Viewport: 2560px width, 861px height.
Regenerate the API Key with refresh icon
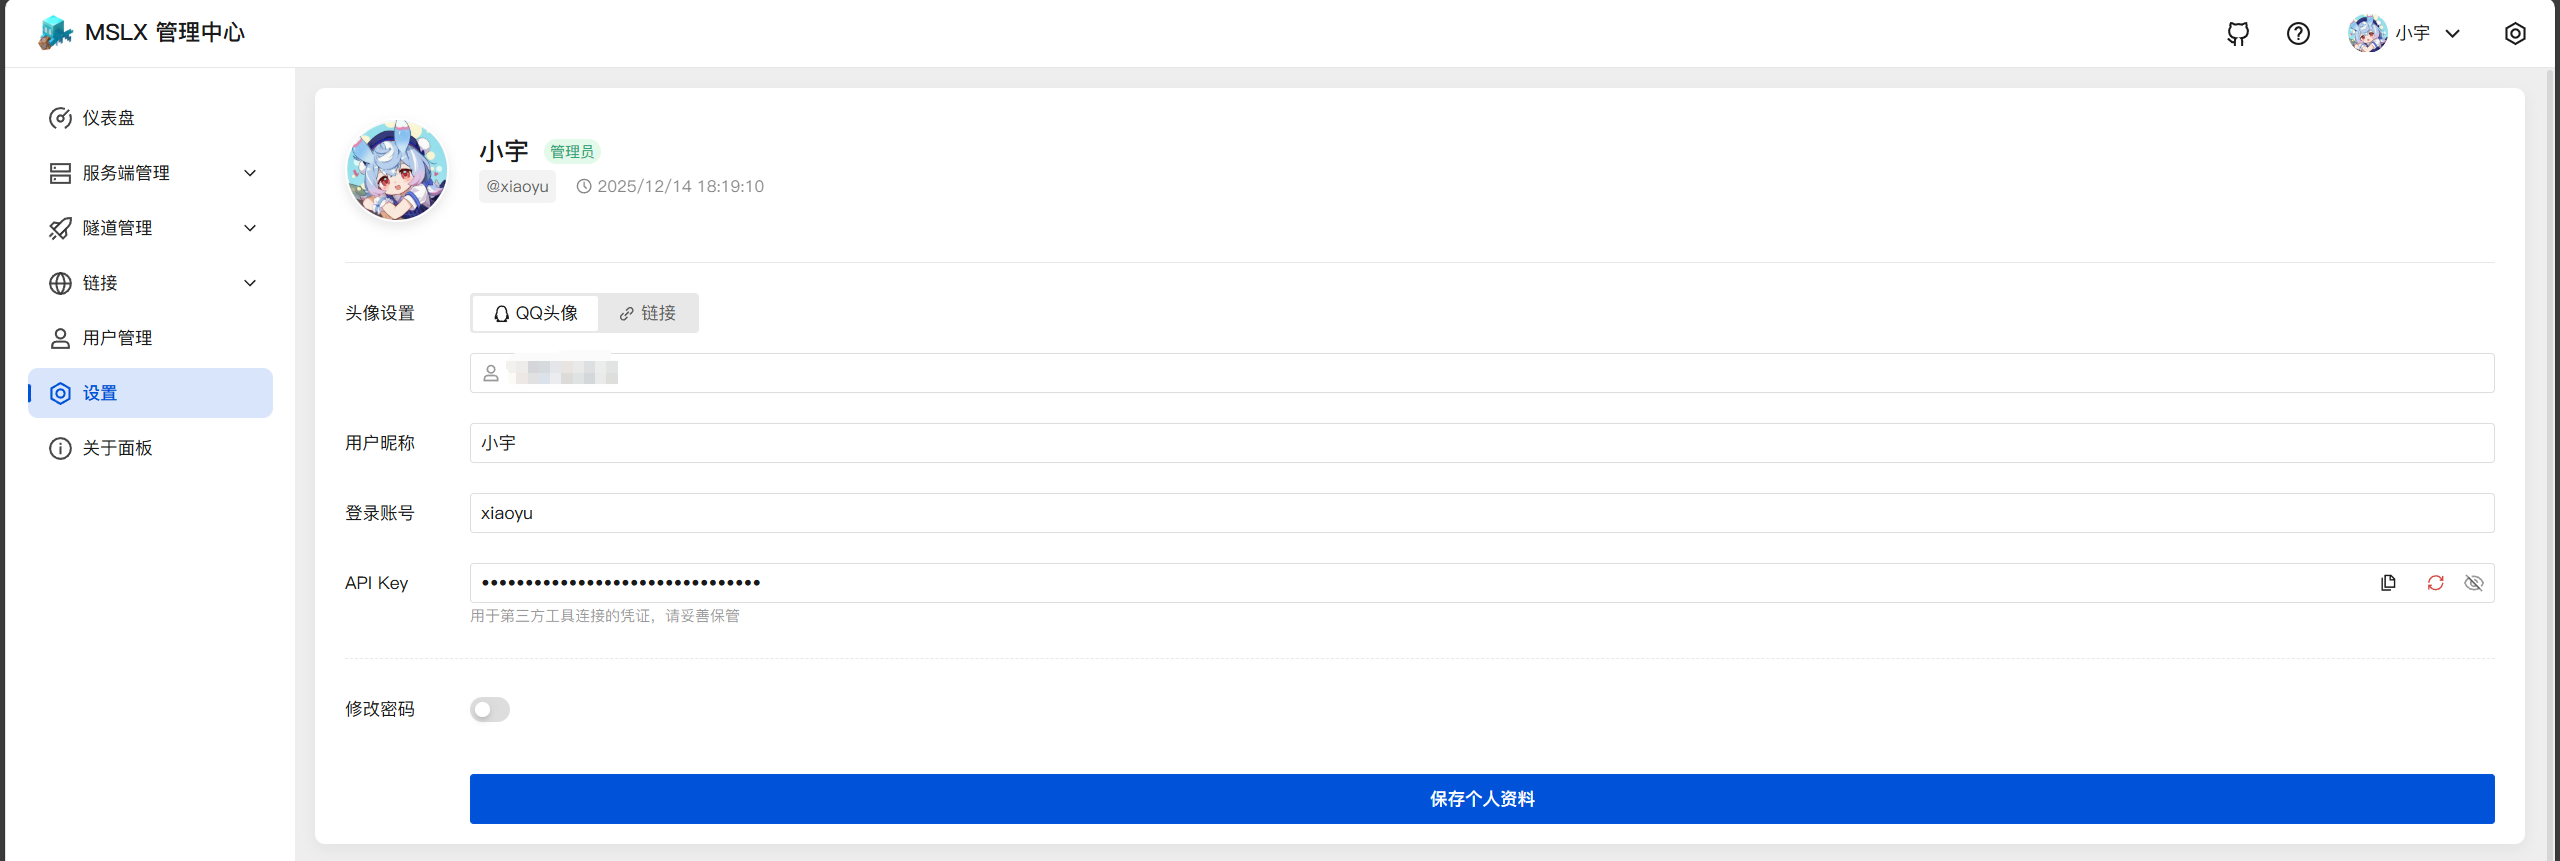[x=2435, y=583]
